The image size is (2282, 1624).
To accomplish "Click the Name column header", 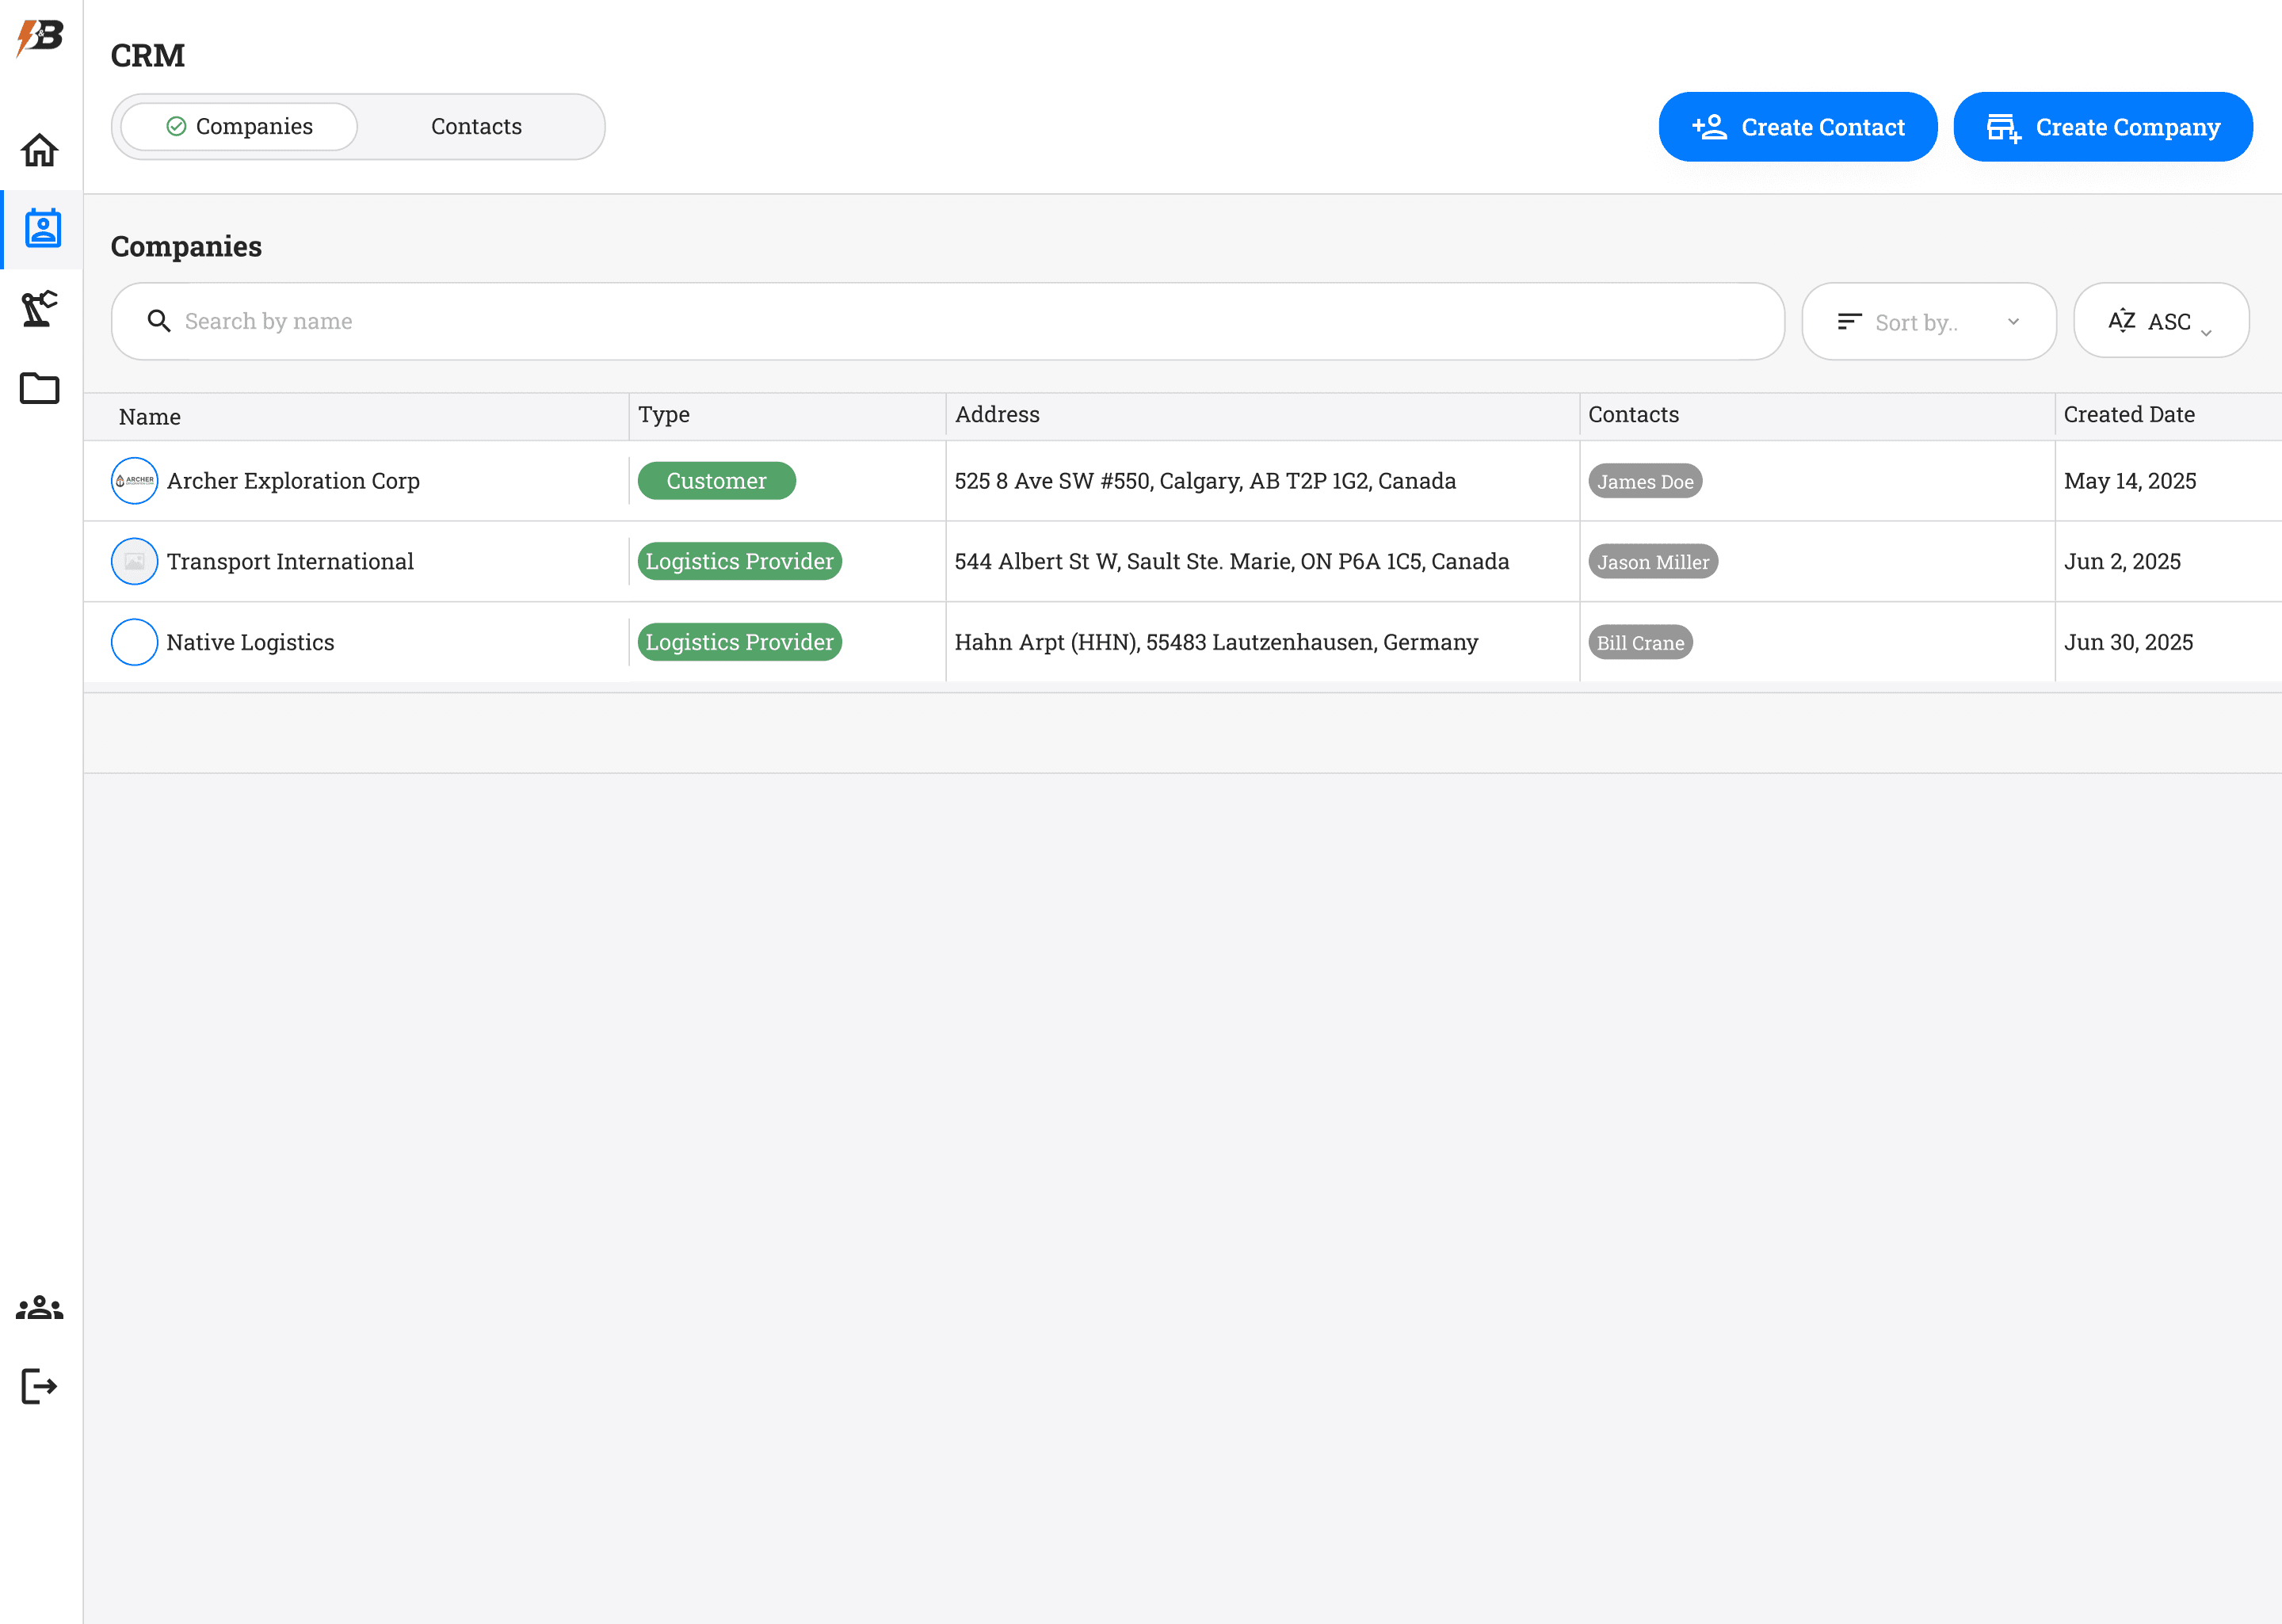I will (150, 417).
